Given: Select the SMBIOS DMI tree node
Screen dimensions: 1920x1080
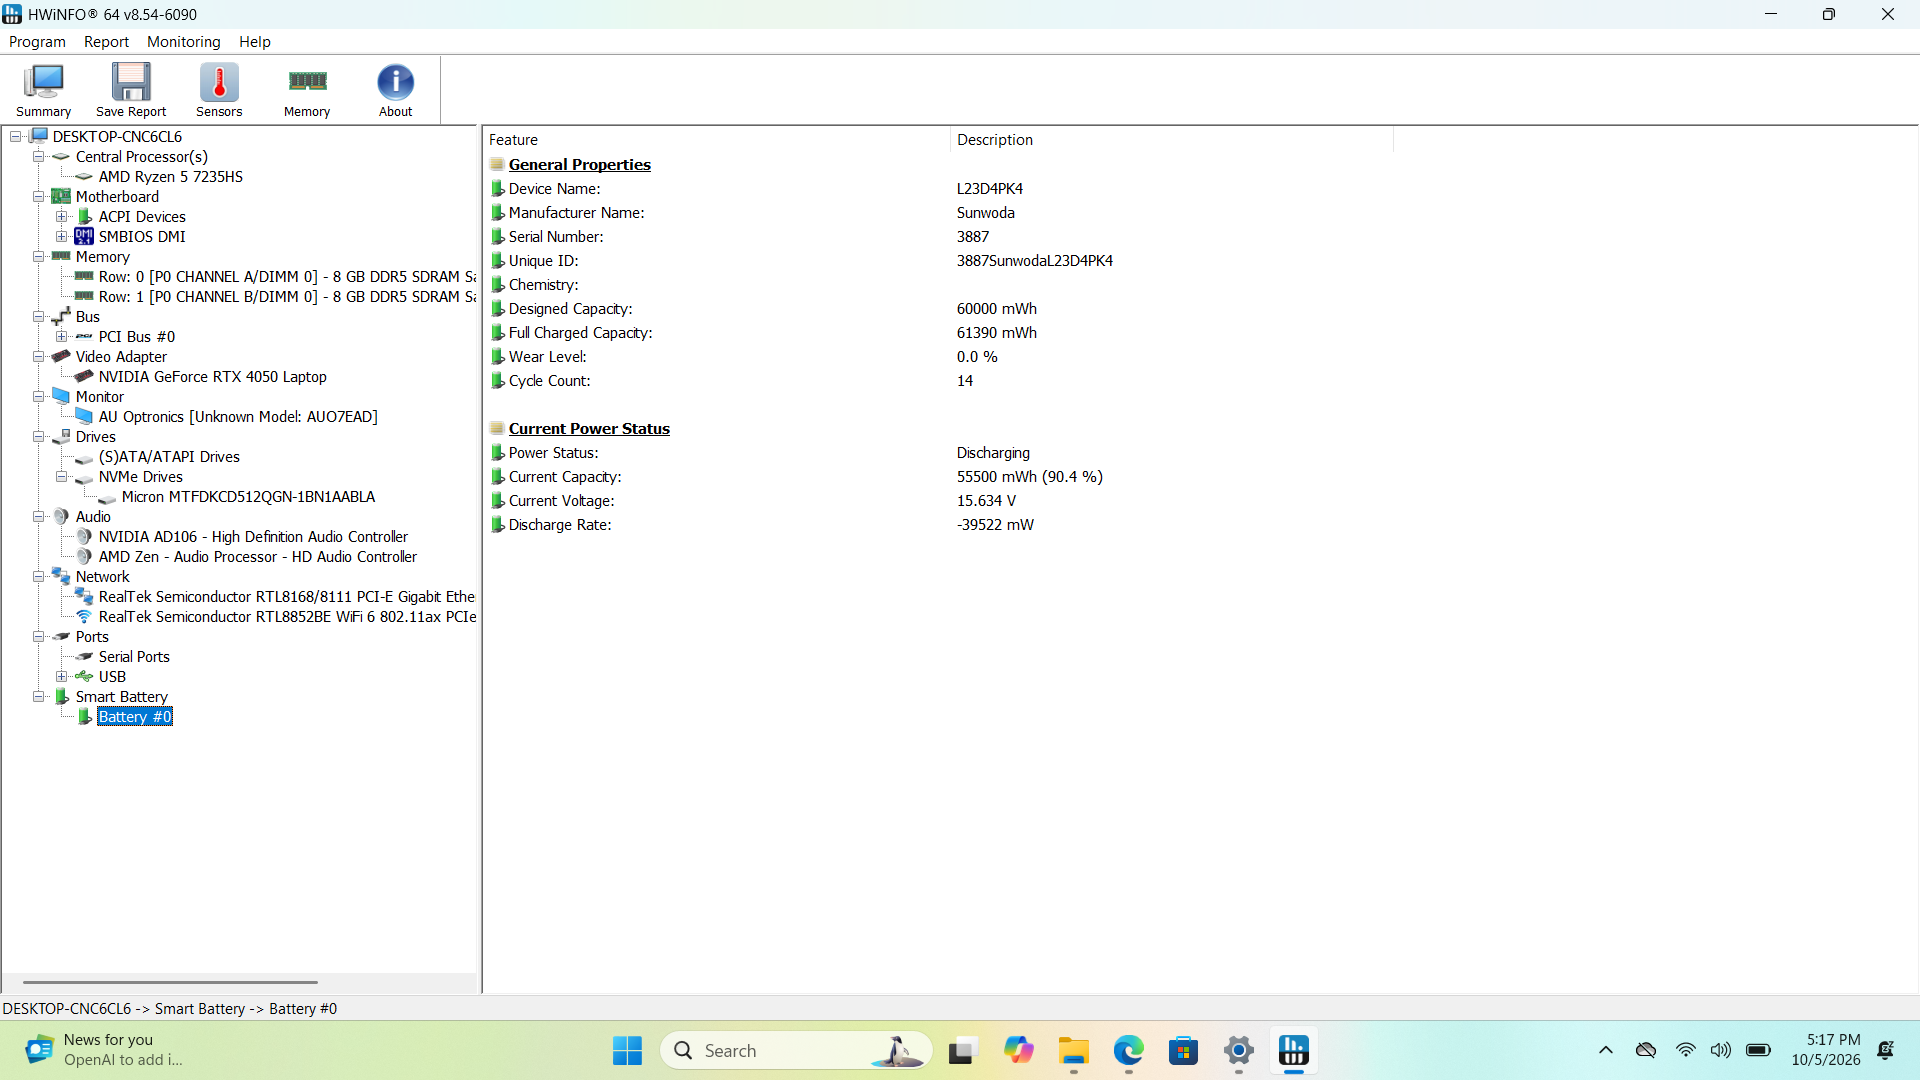Looking at the screenshot, I should tap(142, 237).
